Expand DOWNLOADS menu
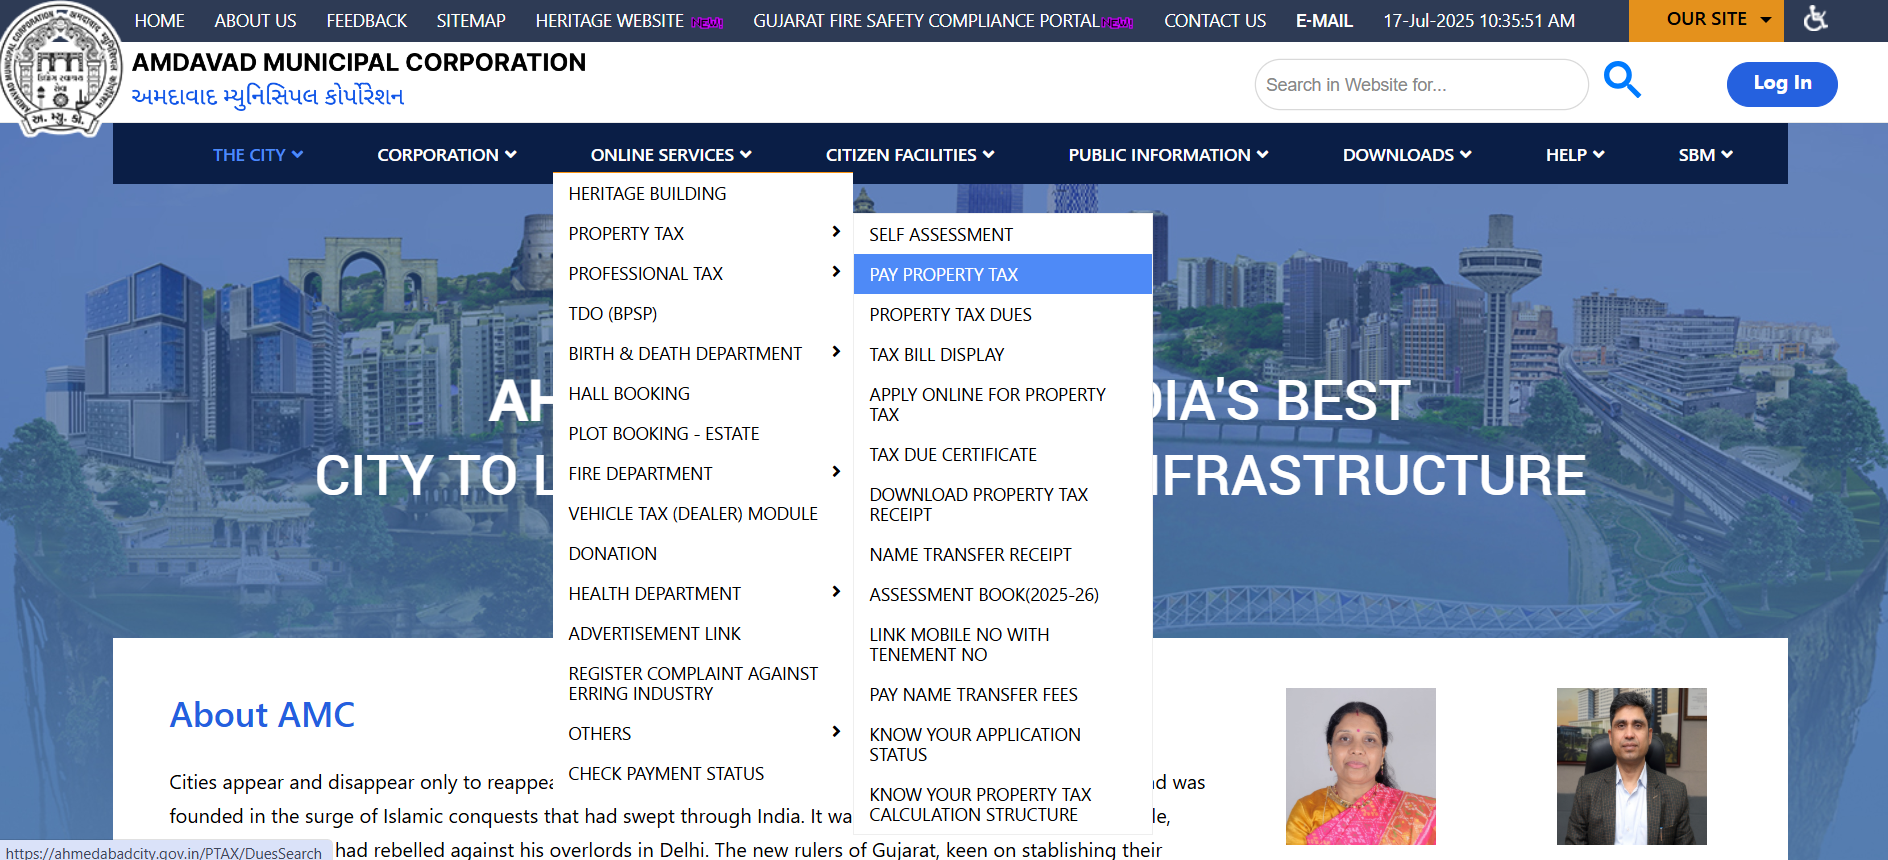The height and width of the screenshot is (860, 1888). 1407,155
